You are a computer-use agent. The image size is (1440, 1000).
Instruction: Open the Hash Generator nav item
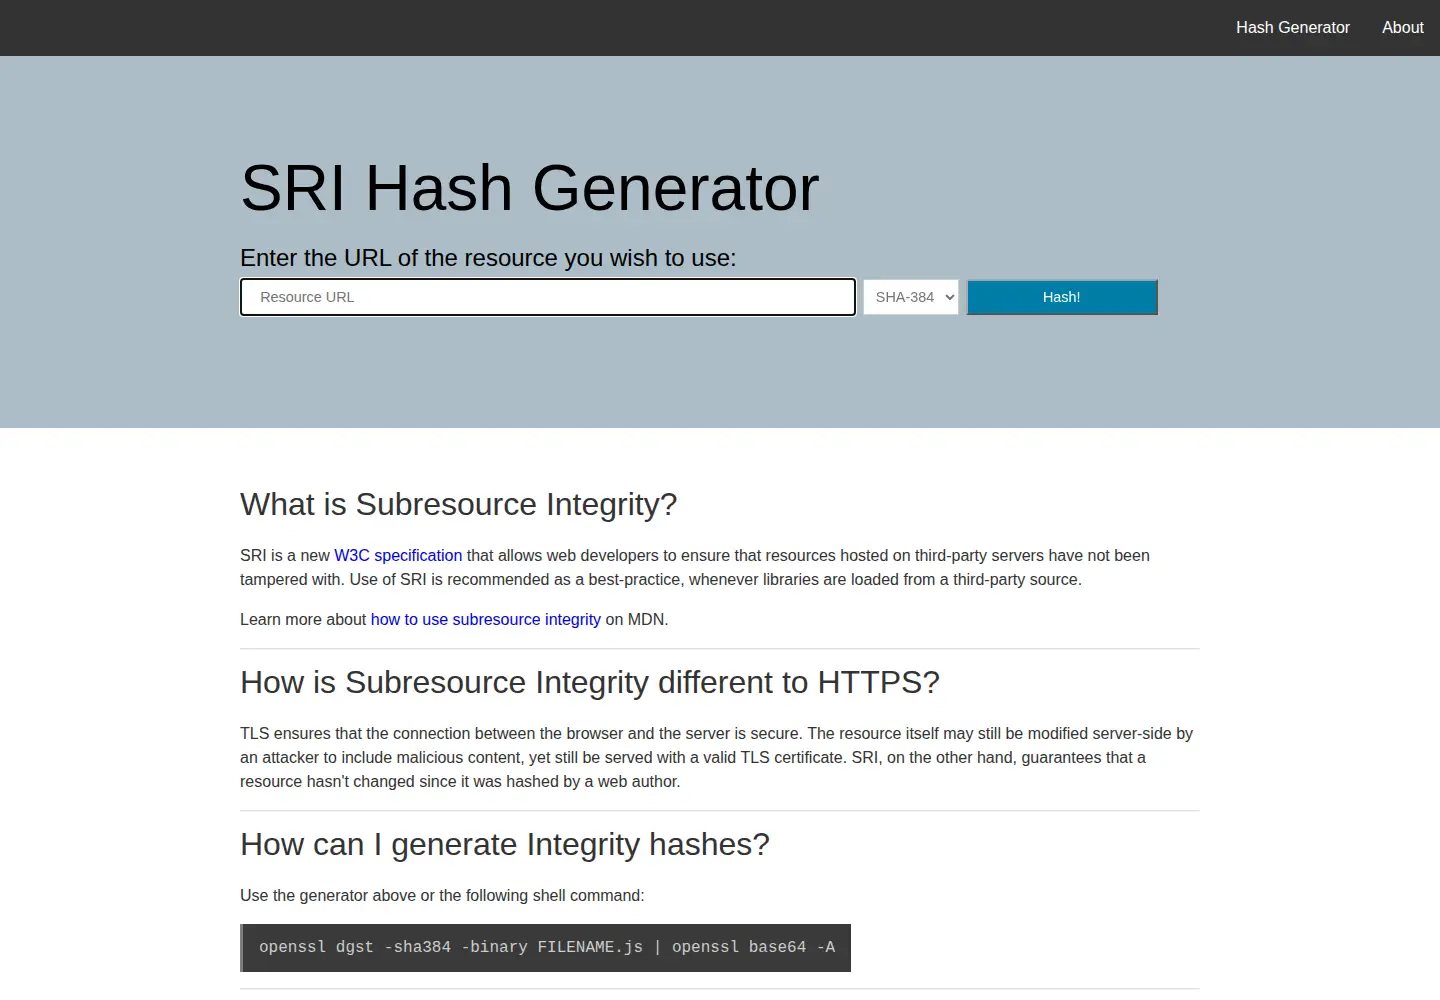[x=1292, y=28]
